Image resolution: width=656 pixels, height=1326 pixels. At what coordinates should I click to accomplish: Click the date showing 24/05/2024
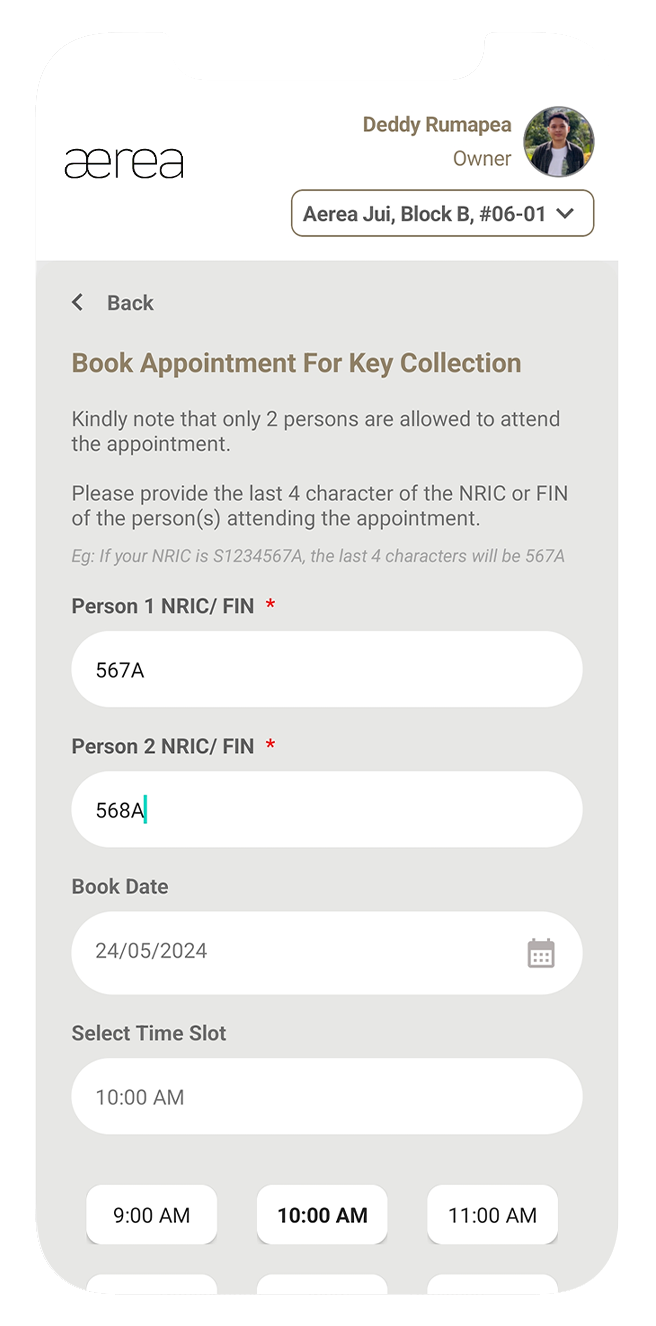click(x=150, y=951)
